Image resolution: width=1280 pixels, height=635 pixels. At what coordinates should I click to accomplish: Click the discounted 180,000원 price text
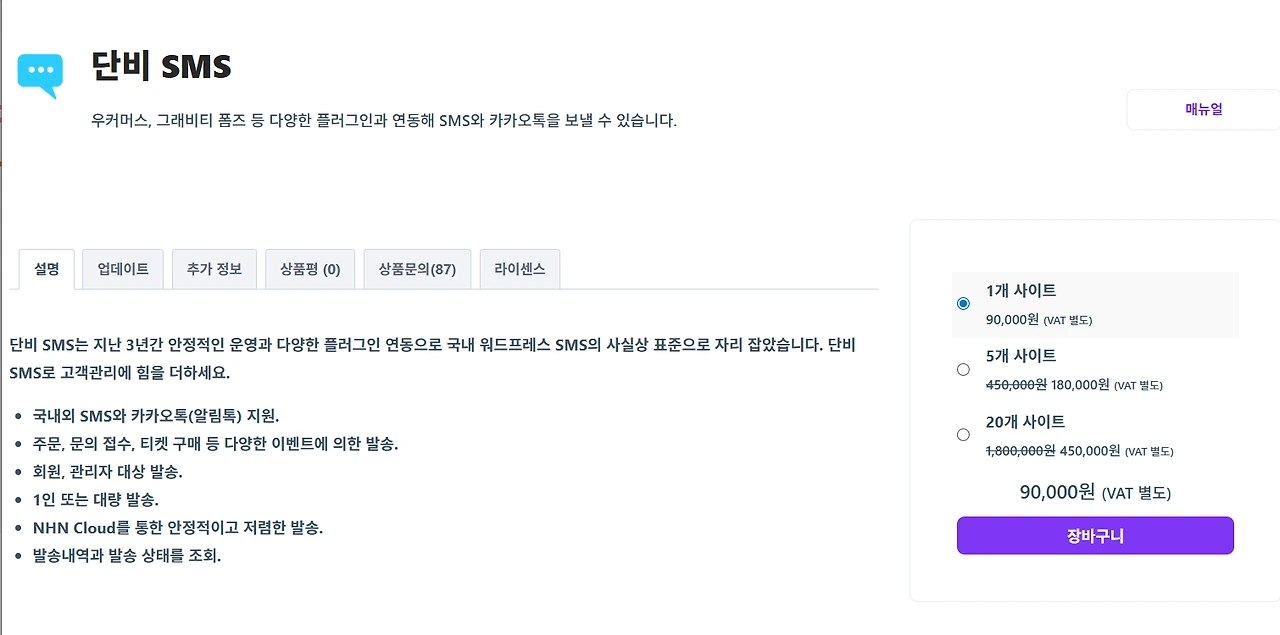coord(1080,385)
